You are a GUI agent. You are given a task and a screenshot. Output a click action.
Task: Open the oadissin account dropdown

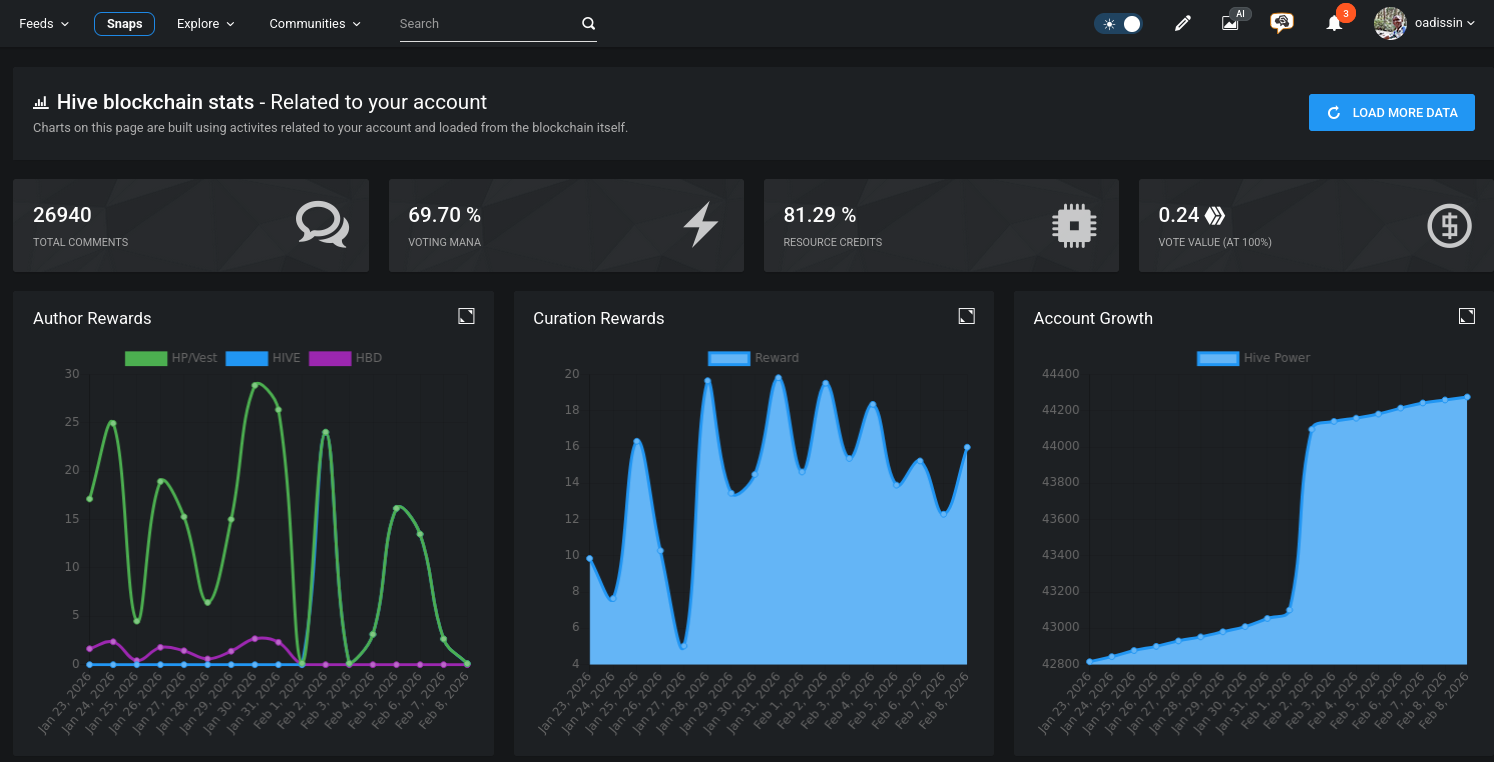[x=1443, y=24]
